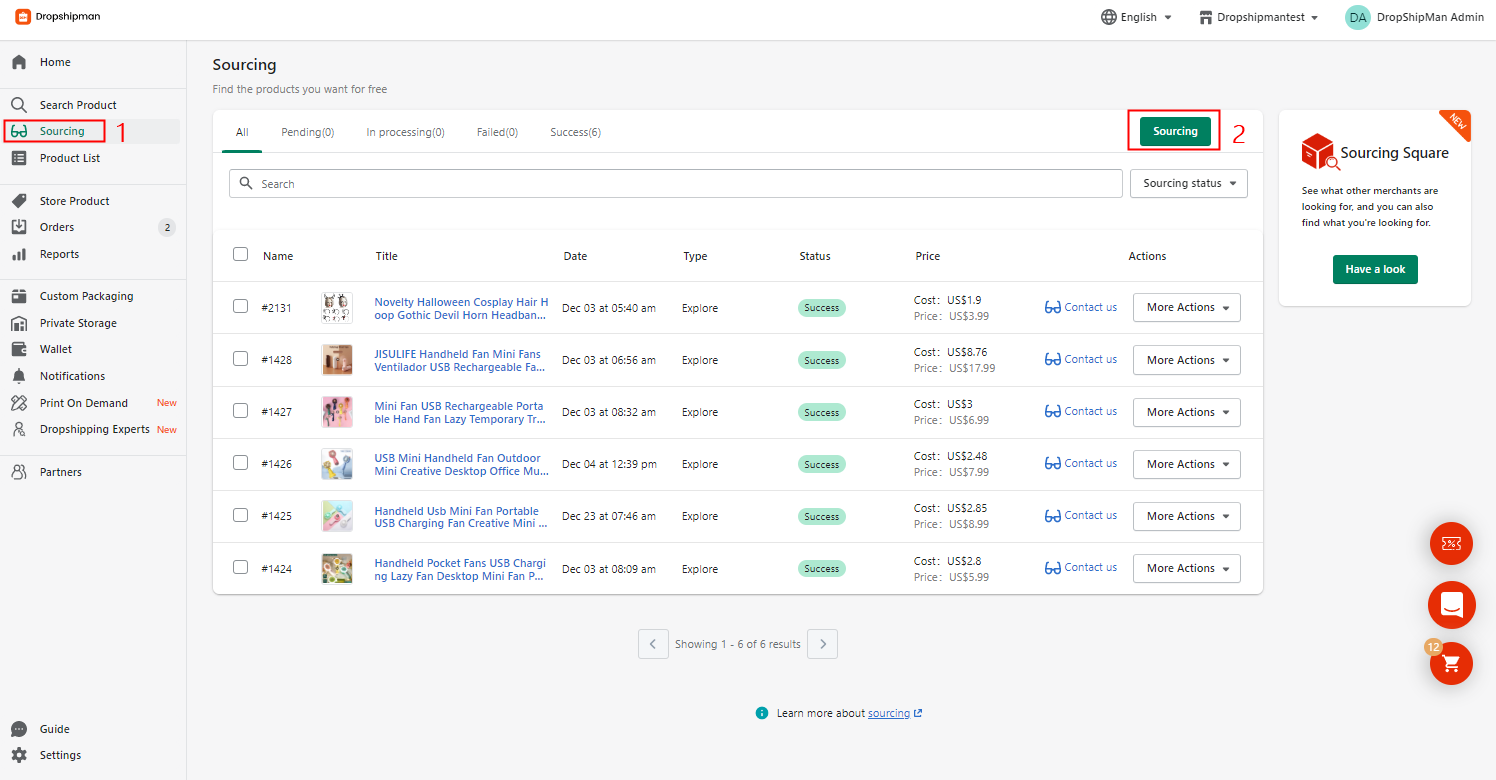Go to Private Storage in sidebar

[x=77, y=323]
